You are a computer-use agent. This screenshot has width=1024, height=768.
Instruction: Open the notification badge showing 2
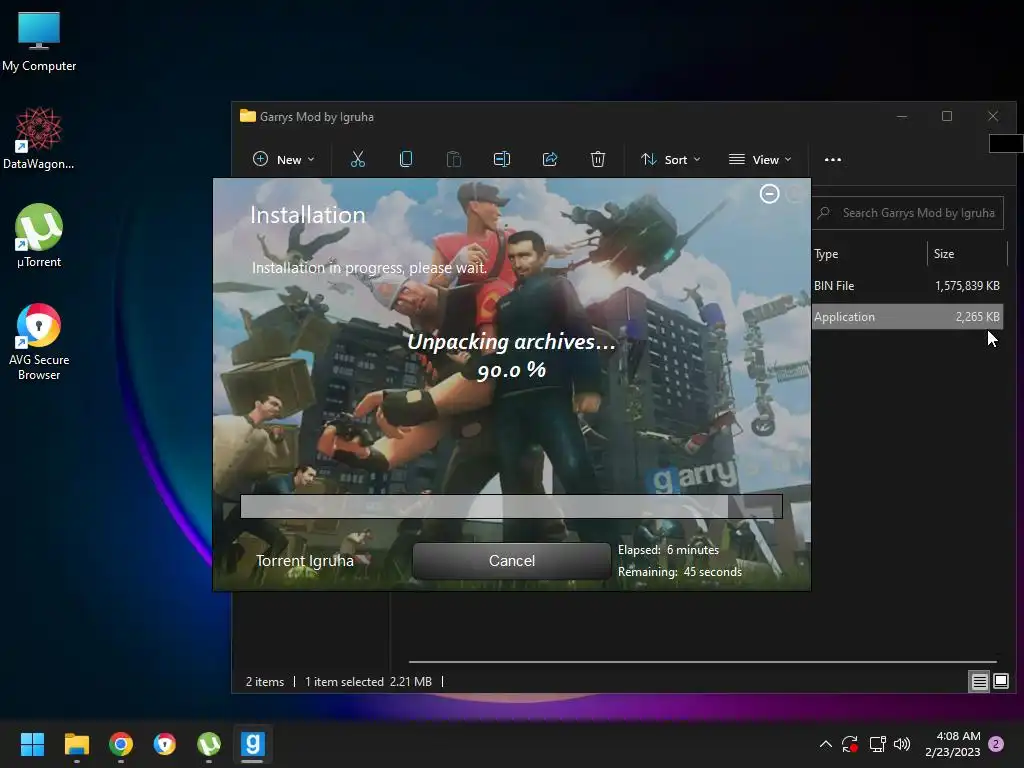click(x=996, y=744)
